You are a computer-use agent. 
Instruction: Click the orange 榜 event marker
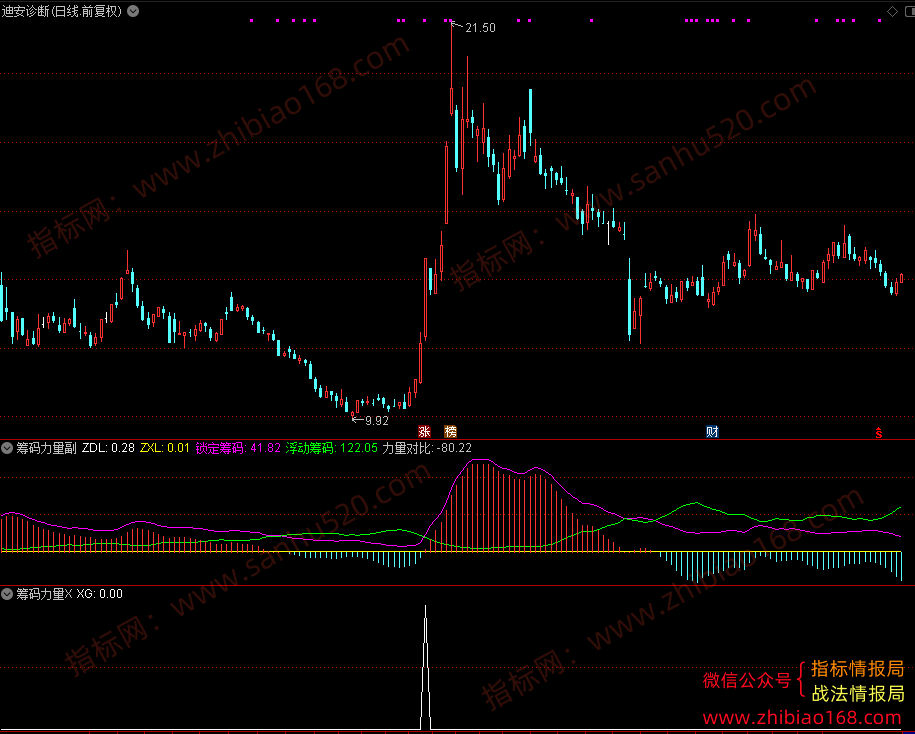point(450,432)
